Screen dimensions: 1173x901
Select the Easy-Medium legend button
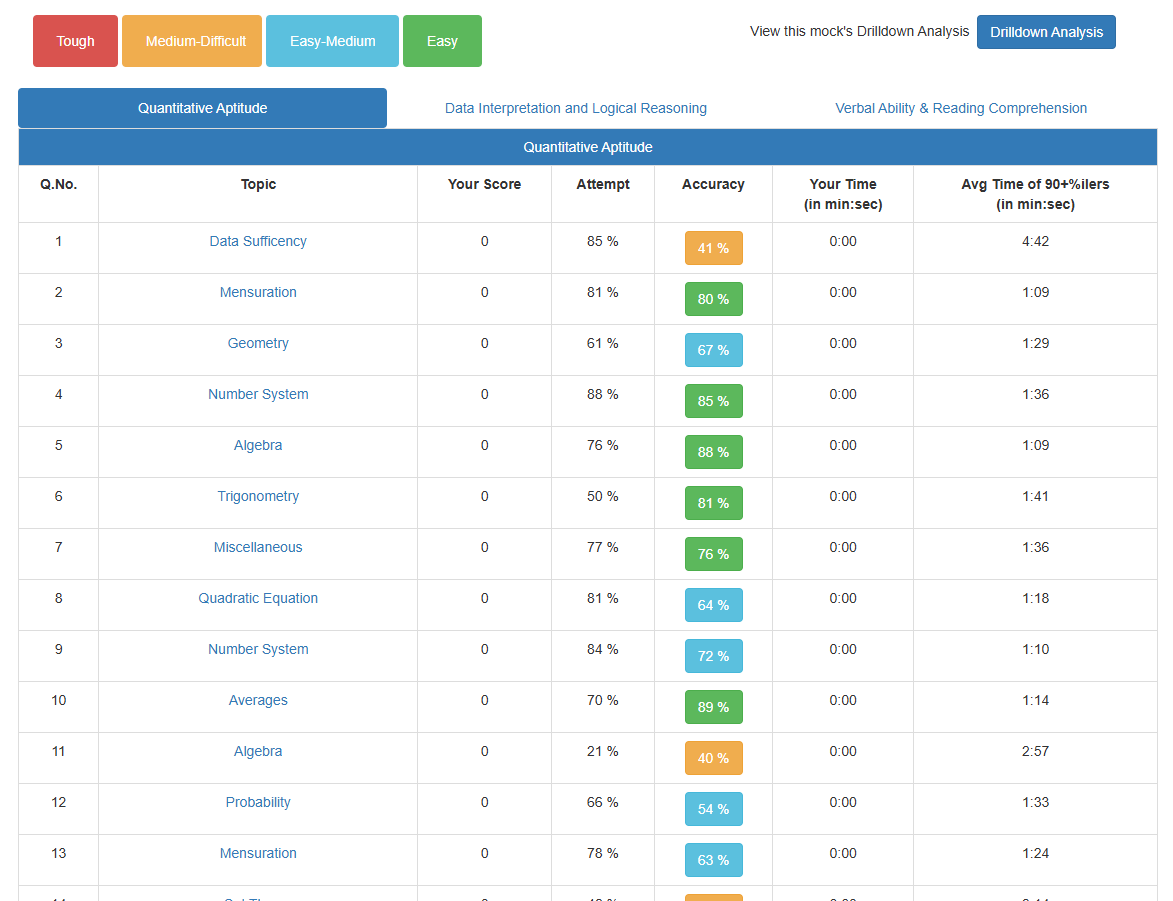[332, 41]
